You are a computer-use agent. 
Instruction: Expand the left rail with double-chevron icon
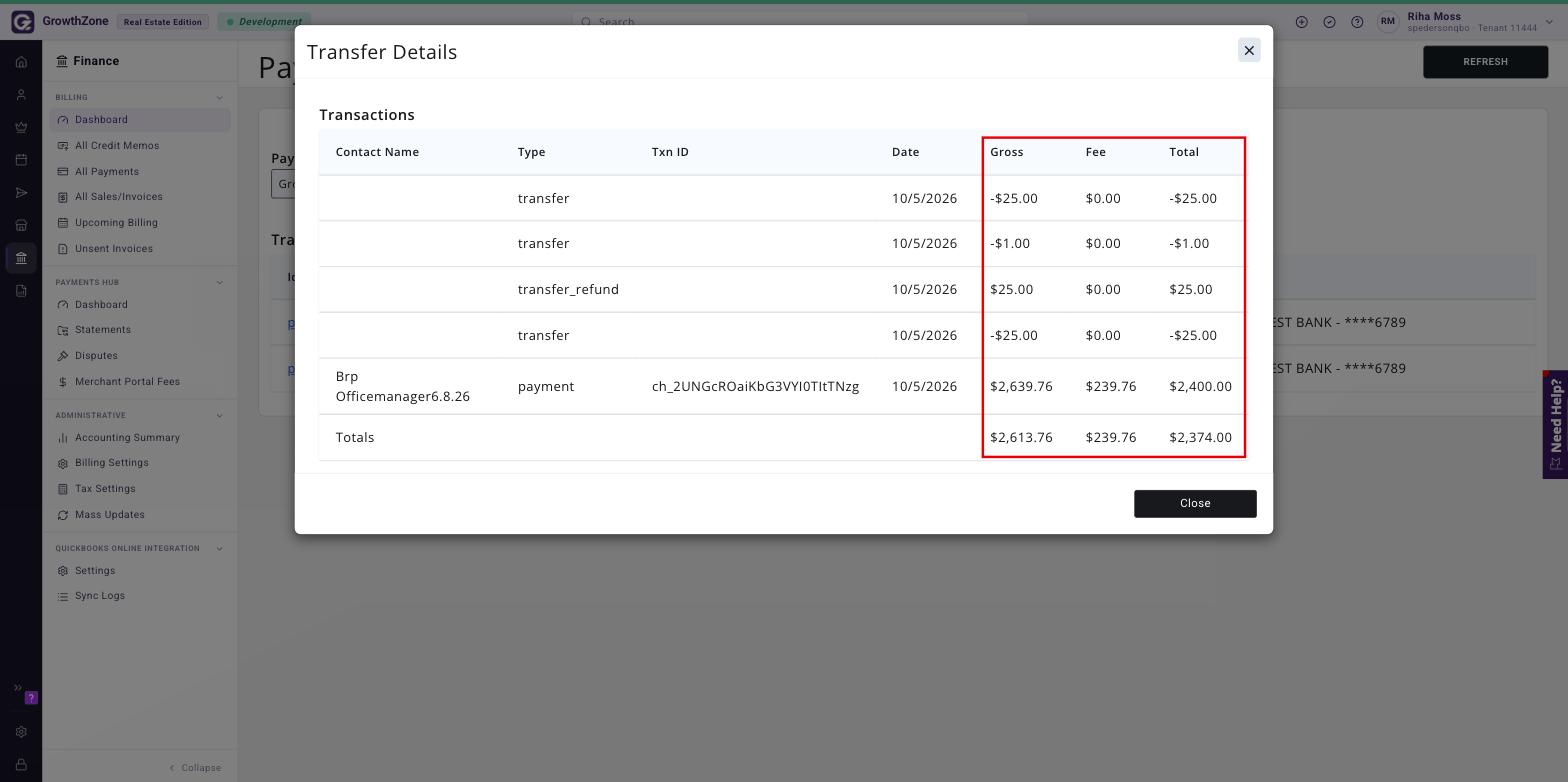click(x=17, y=688)
